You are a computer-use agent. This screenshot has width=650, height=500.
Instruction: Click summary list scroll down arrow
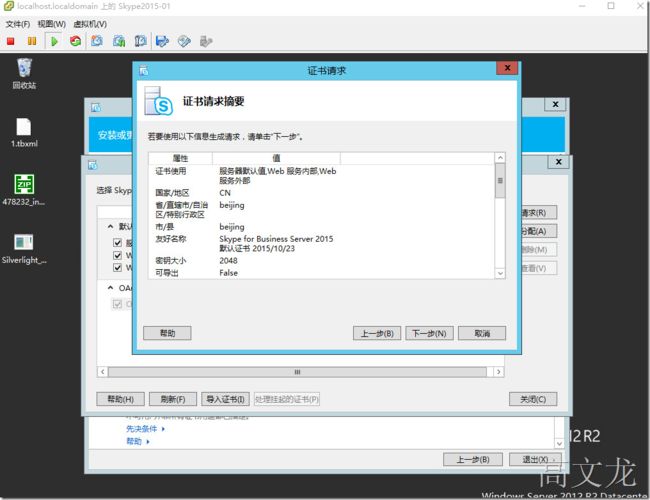[x=500, y=273]
